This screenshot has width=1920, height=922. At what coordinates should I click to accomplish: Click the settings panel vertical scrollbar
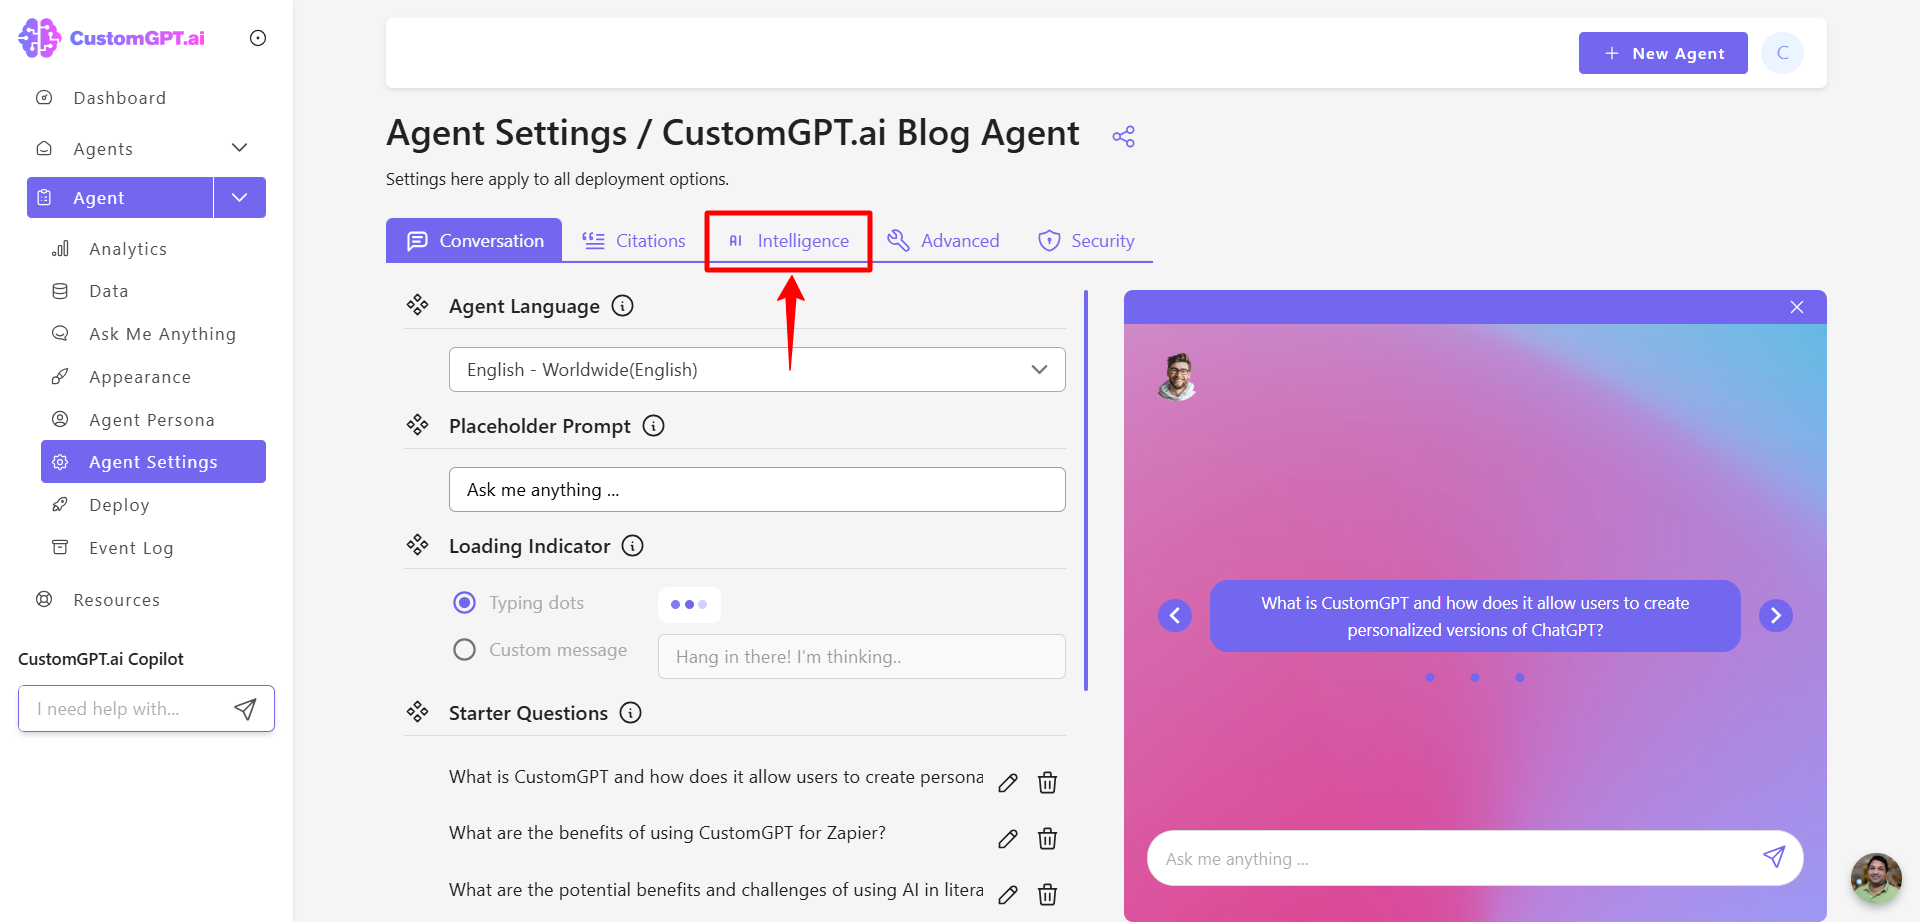pos(1086,490)
